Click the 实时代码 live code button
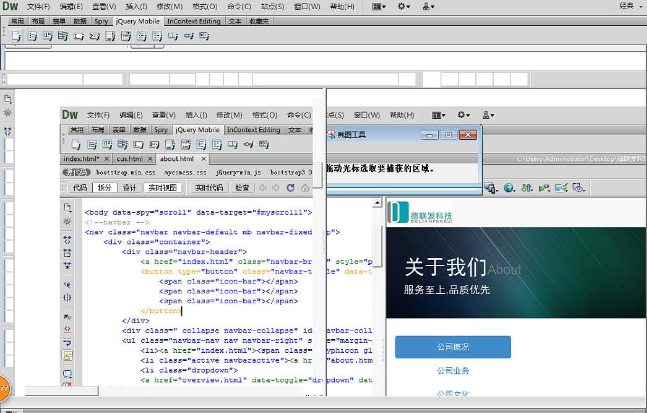 coord(208,187)
